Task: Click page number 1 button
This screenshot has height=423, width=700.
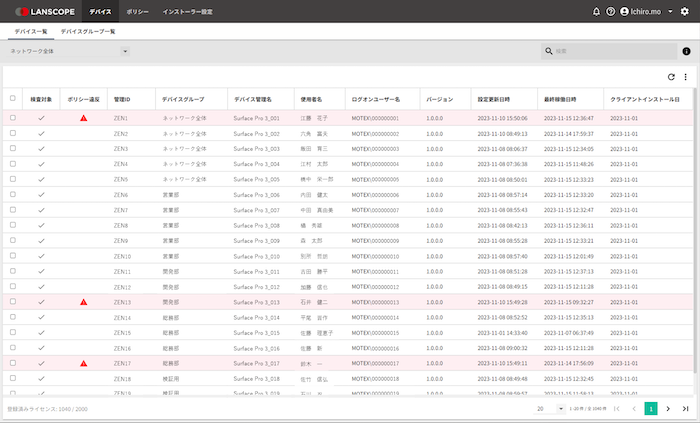Action: (651, 408)
